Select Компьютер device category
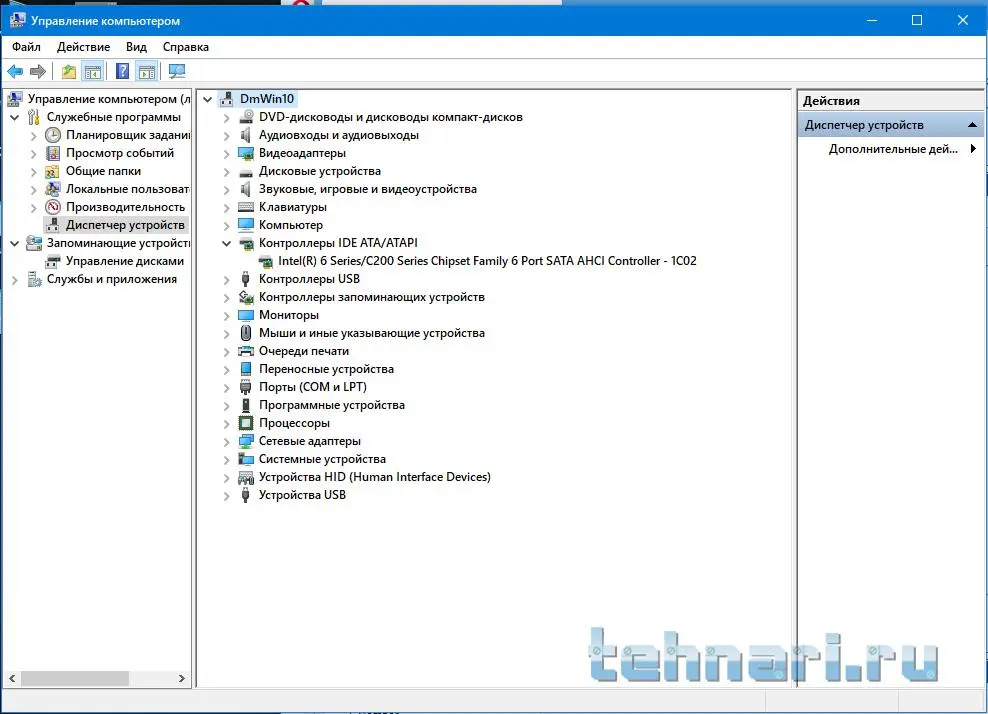Screen dimensions: 988x714 pos(290,225)
